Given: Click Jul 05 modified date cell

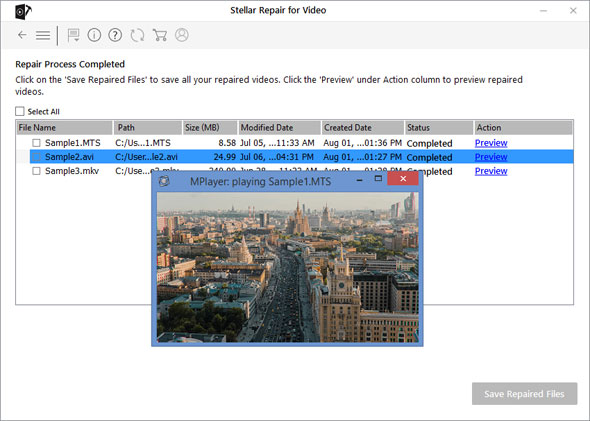Looking at the screenshot, I should 277,143.
